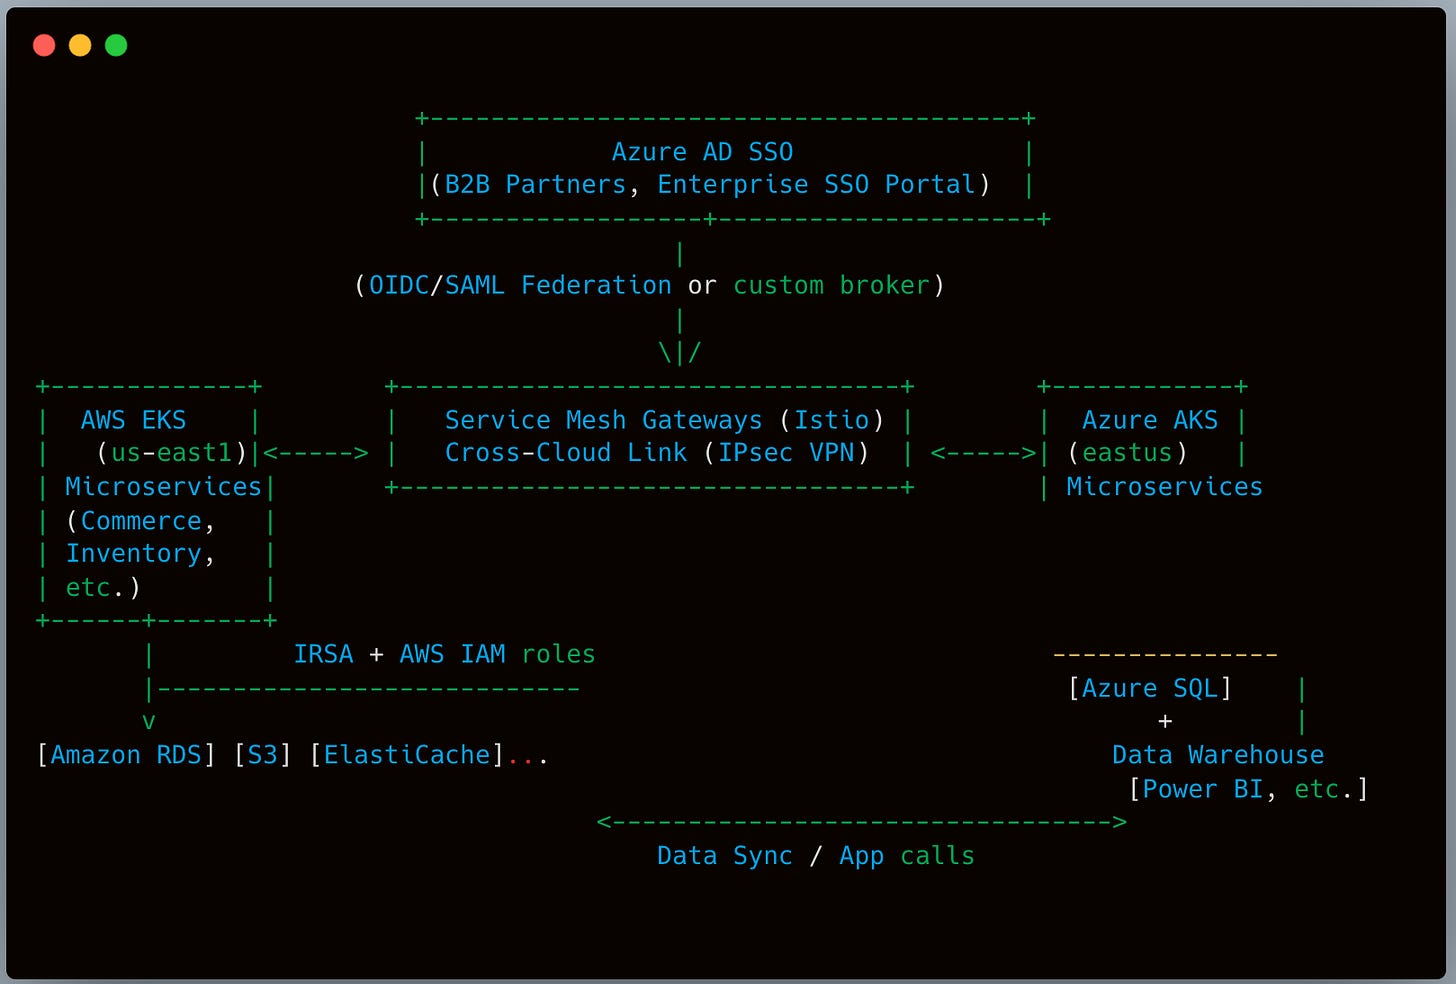Image resolution: width=1456 pixels, height=984 pixels.
Task: Click the '\|/' arrowhead below Federation
Action: [680, 353]
